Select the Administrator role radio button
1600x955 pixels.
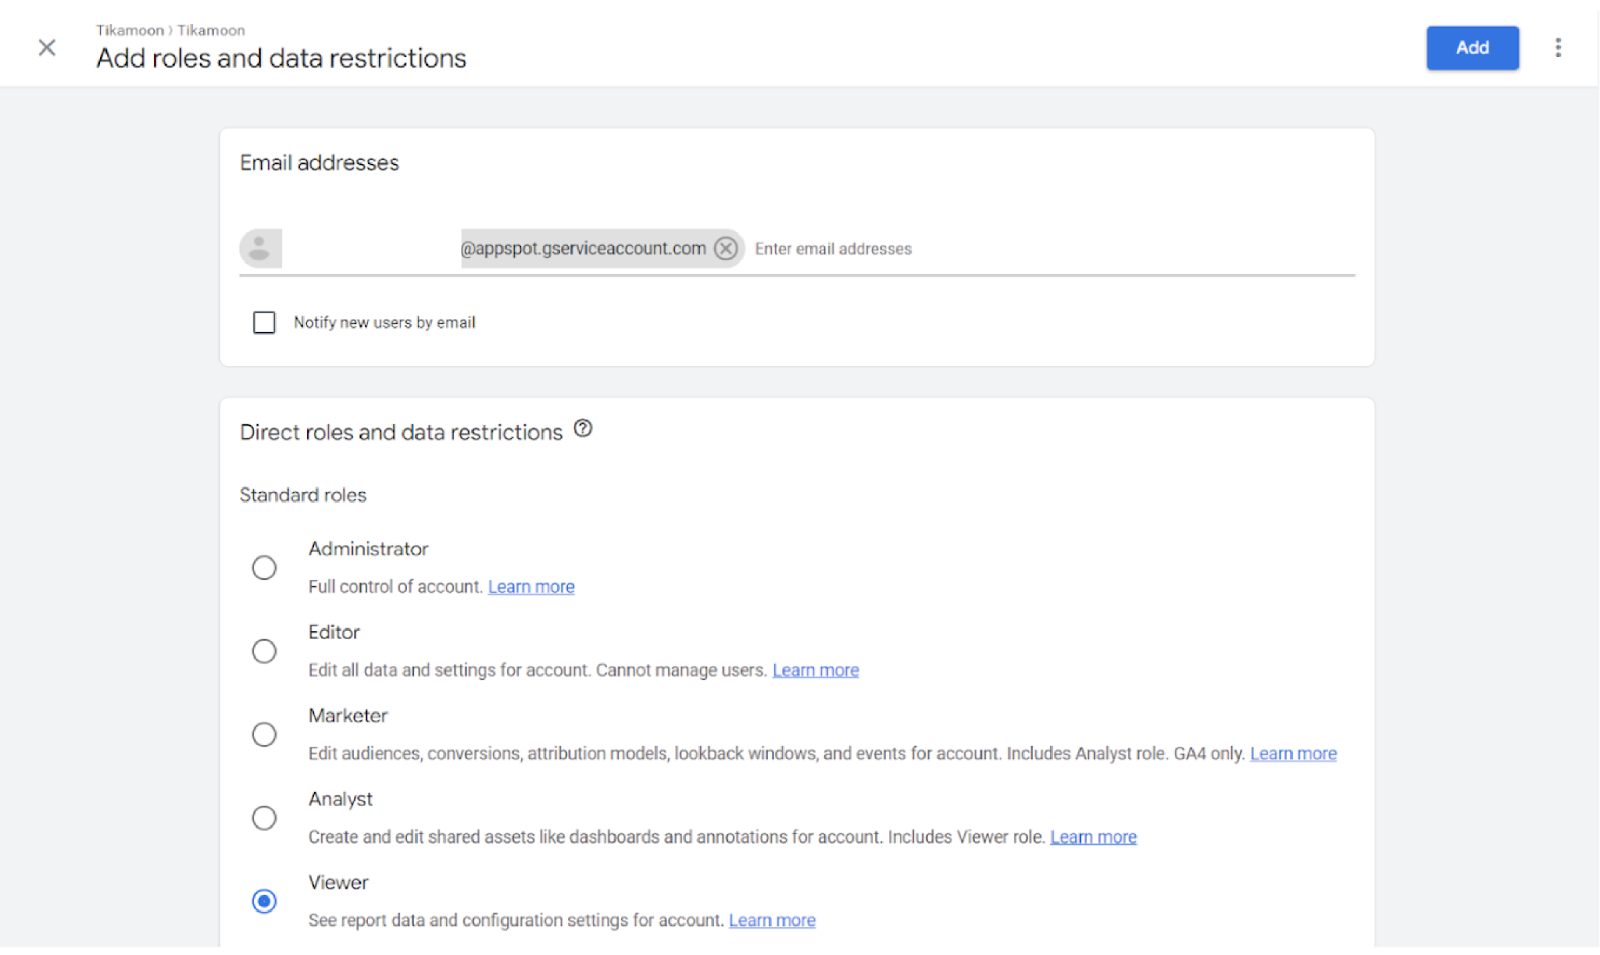point(264,568)
